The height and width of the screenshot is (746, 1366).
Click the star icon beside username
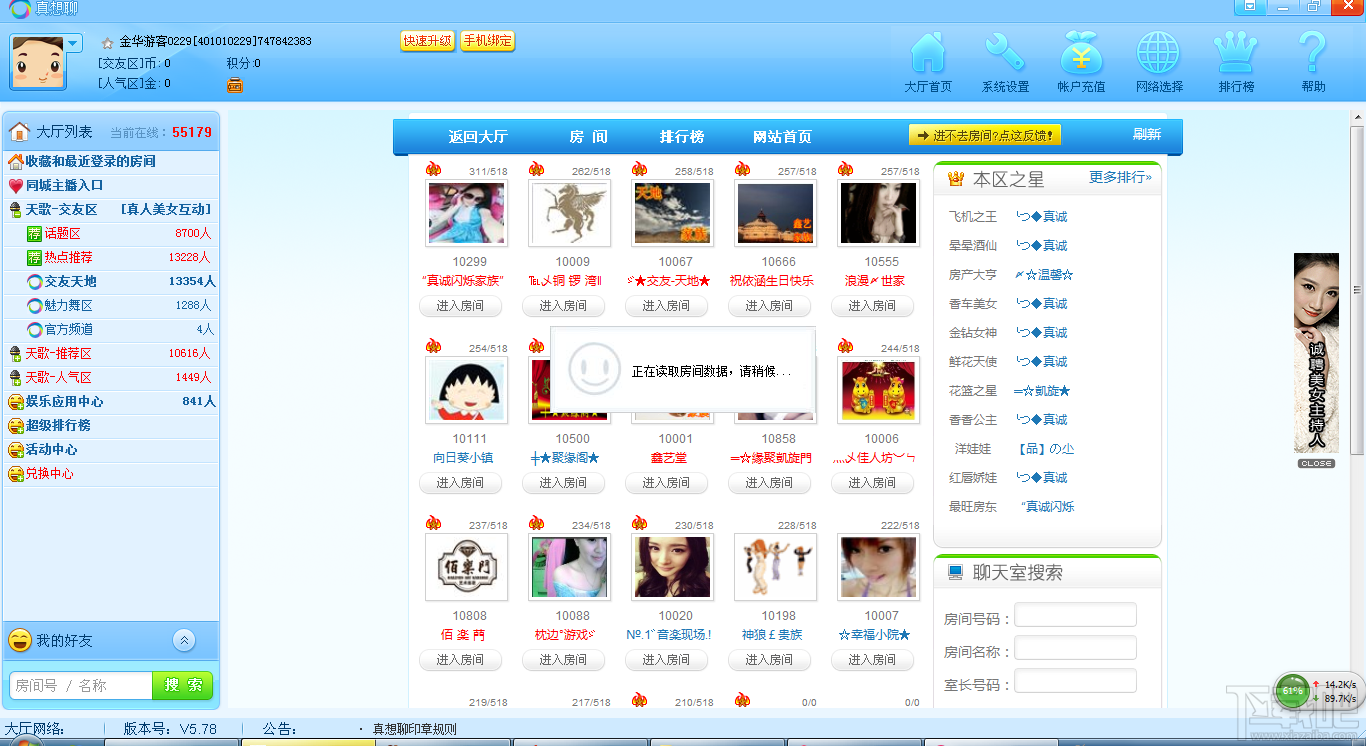[x=107, y=43]
